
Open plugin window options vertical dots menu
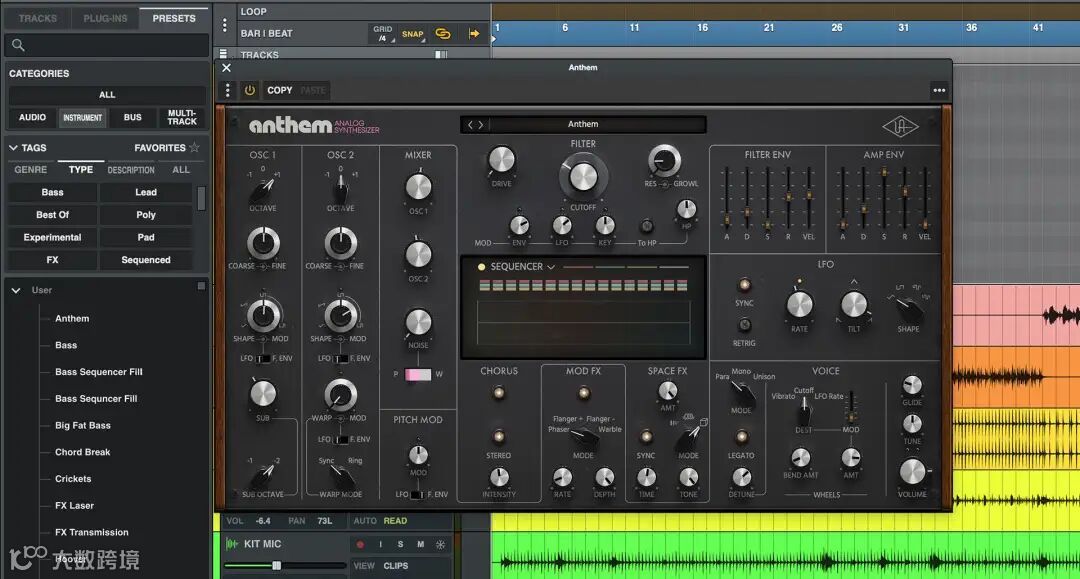pyautogui.click(x=227, y=90)
